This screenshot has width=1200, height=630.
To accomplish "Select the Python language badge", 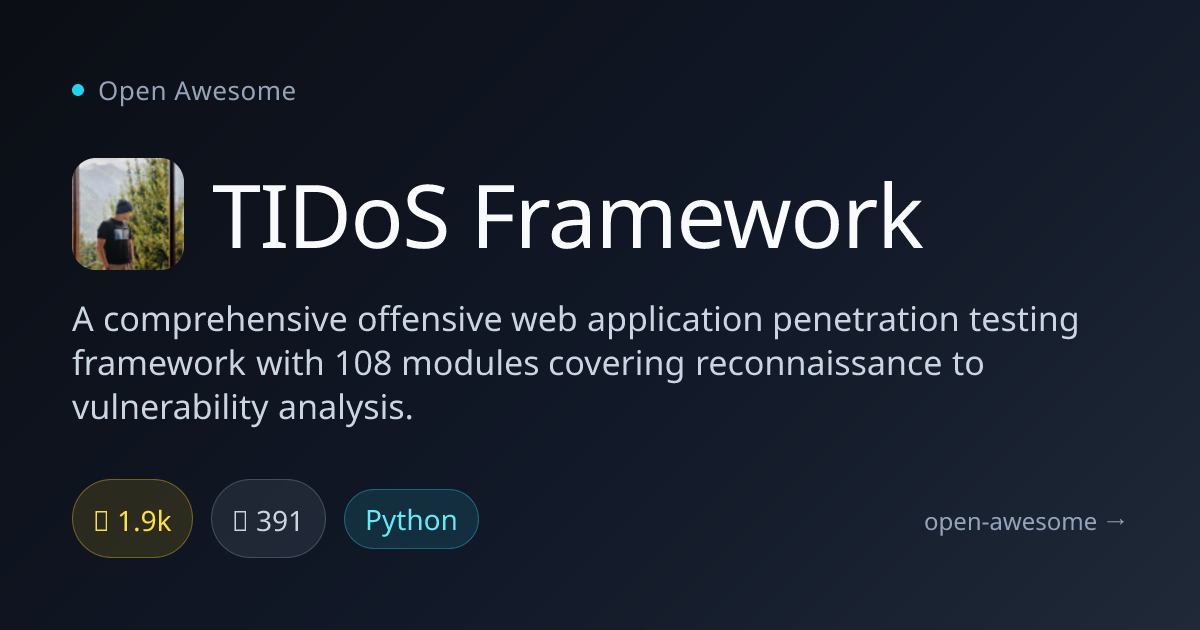I will pyautogui.click(x=411, y=519).
